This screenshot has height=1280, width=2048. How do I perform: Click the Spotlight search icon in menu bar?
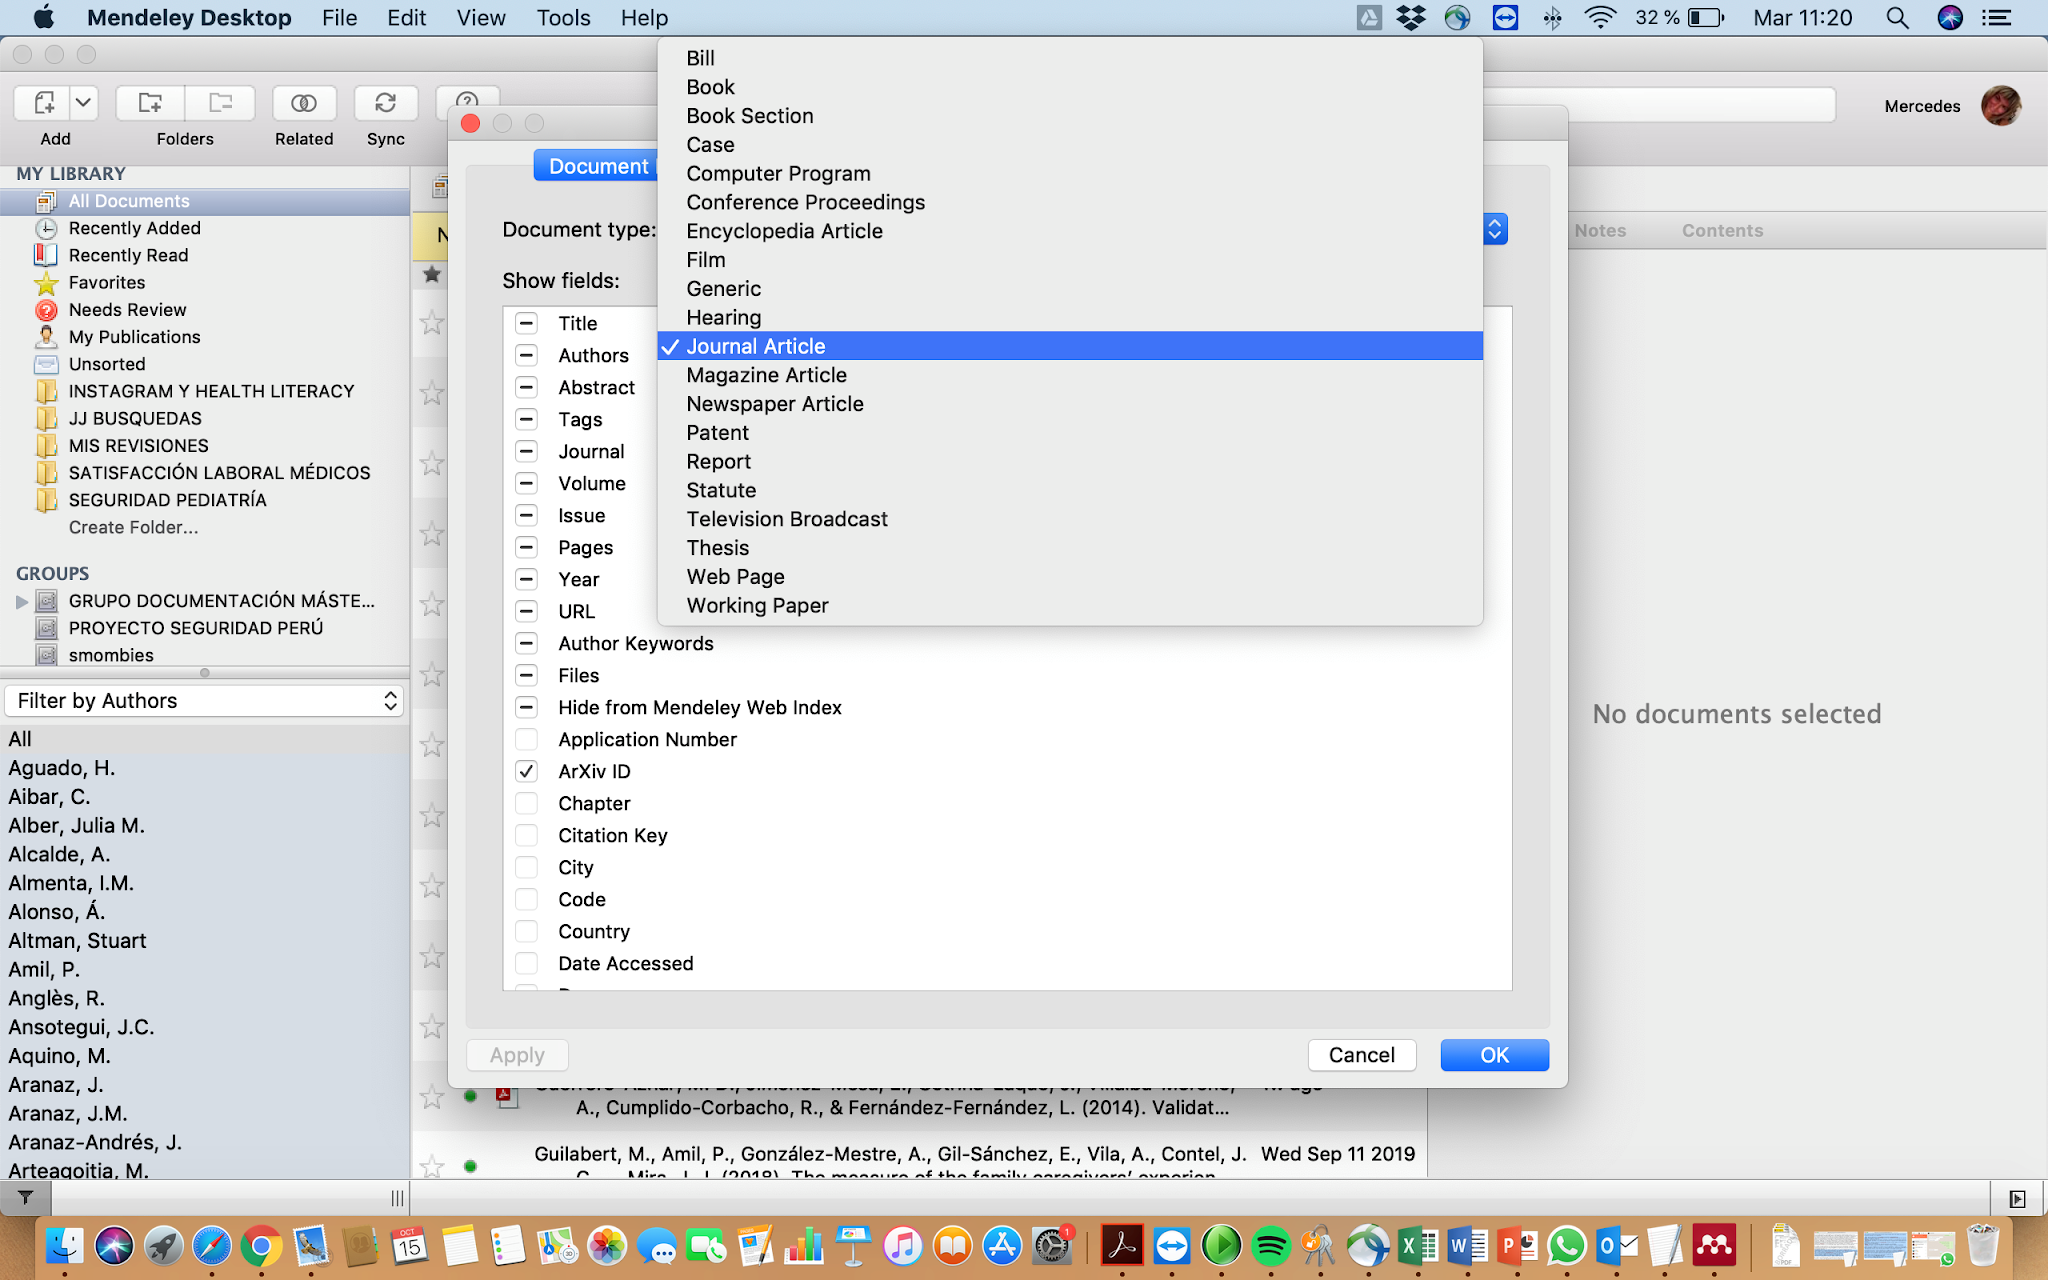pos(1897,18)
